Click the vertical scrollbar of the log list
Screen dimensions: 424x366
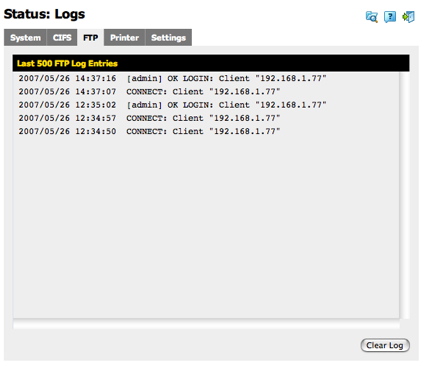pyautogui.click(x=404, y=195)
